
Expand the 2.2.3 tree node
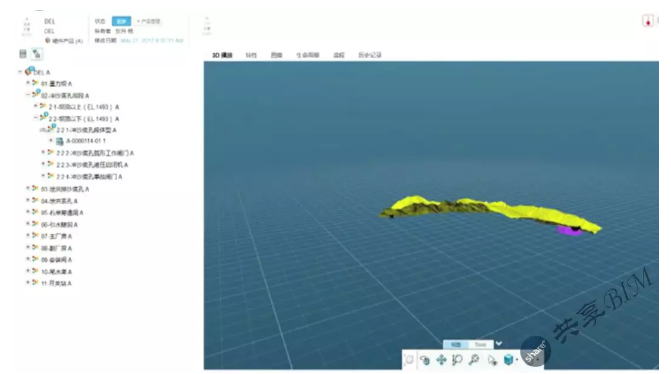(x=43, y=164)
